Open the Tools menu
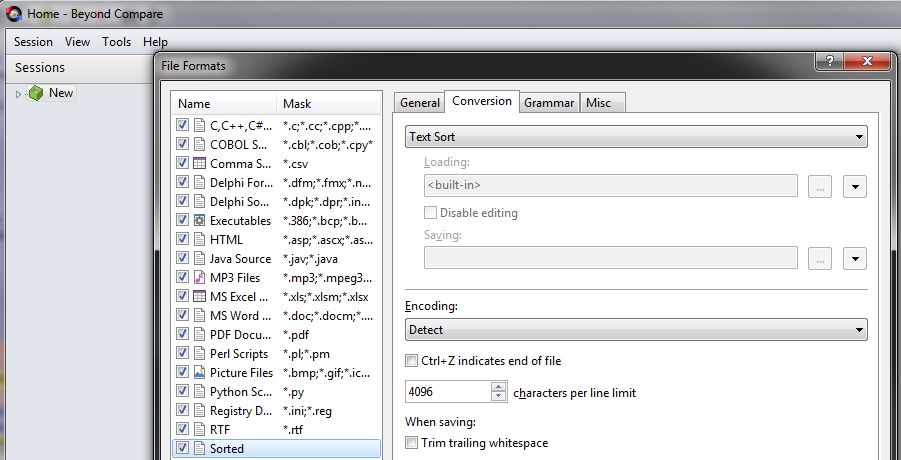901x460 pixels. [116, 42]
